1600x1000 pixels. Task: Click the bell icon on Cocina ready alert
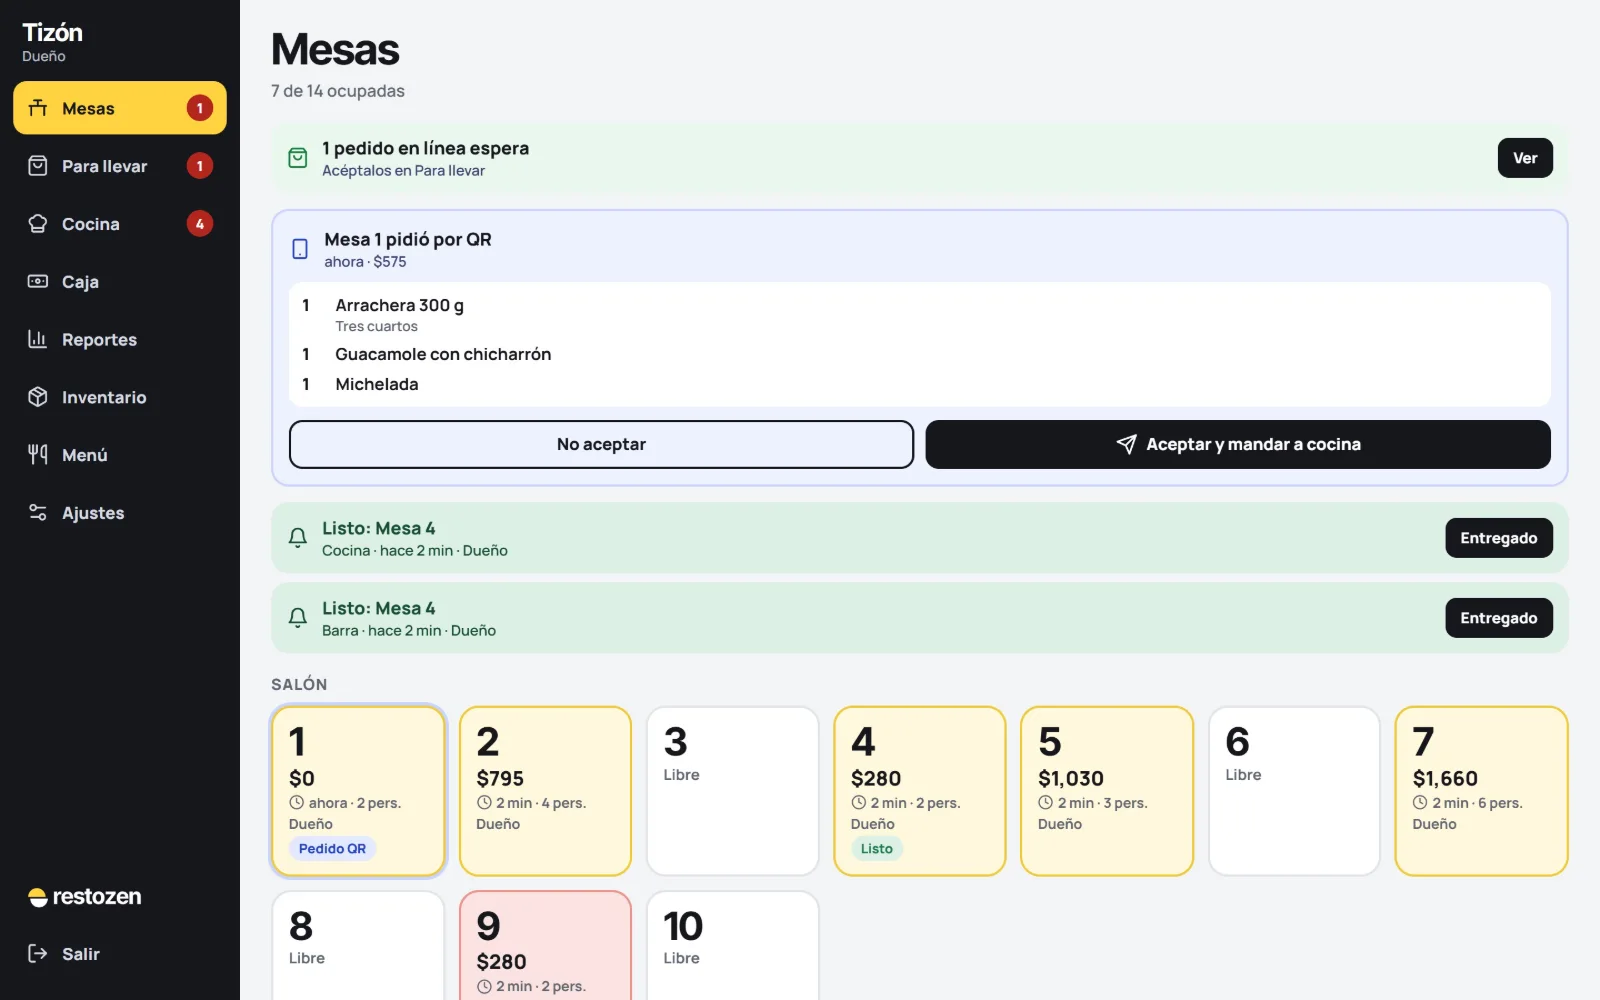click(298, 538)
